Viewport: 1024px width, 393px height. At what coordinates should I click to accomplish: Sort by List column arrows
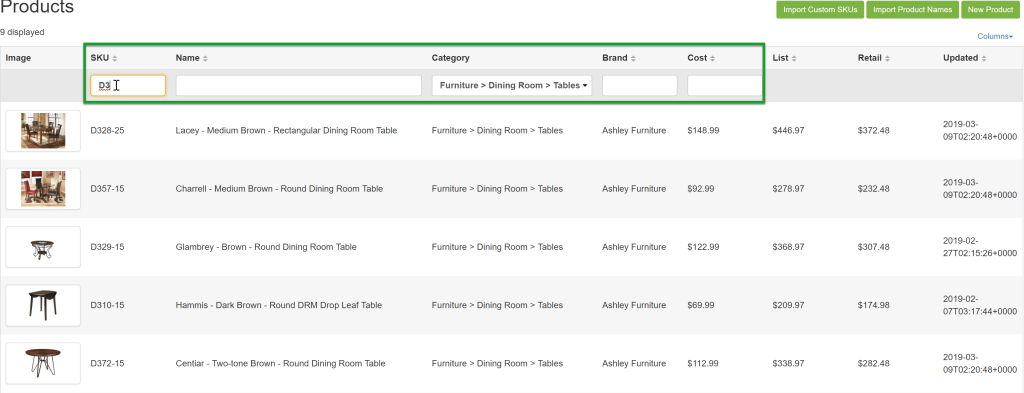pyautogui.click(x=793, y=58)
